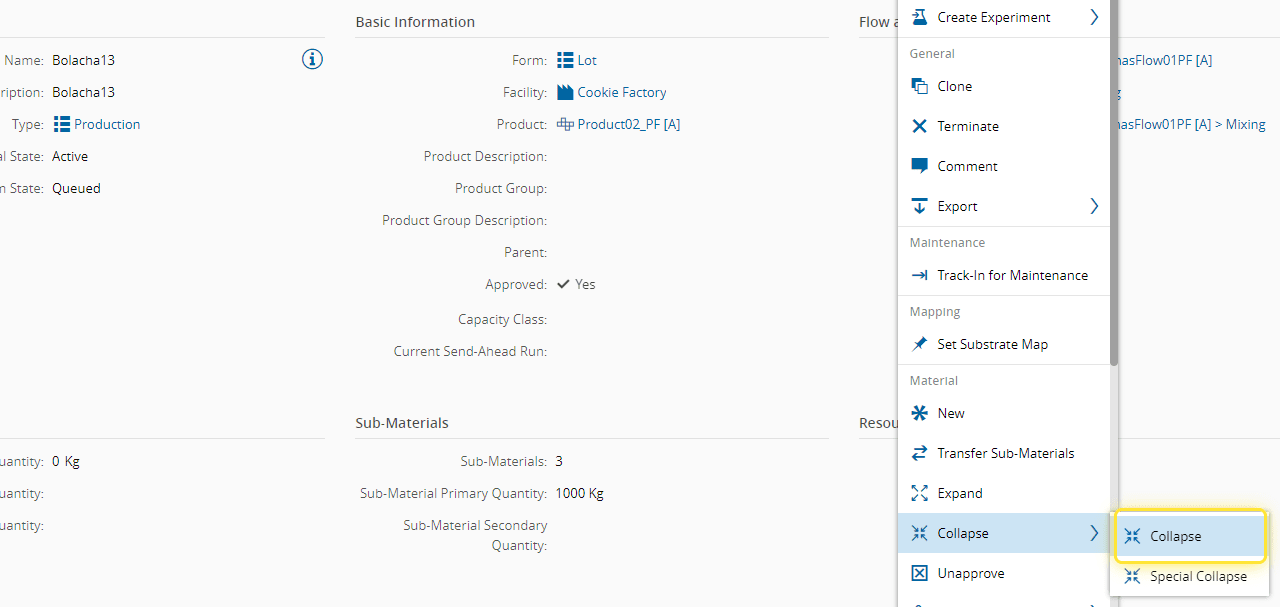Click the Terminate X icon
This screenshot has height=607, width=1280.
(920, 126)
